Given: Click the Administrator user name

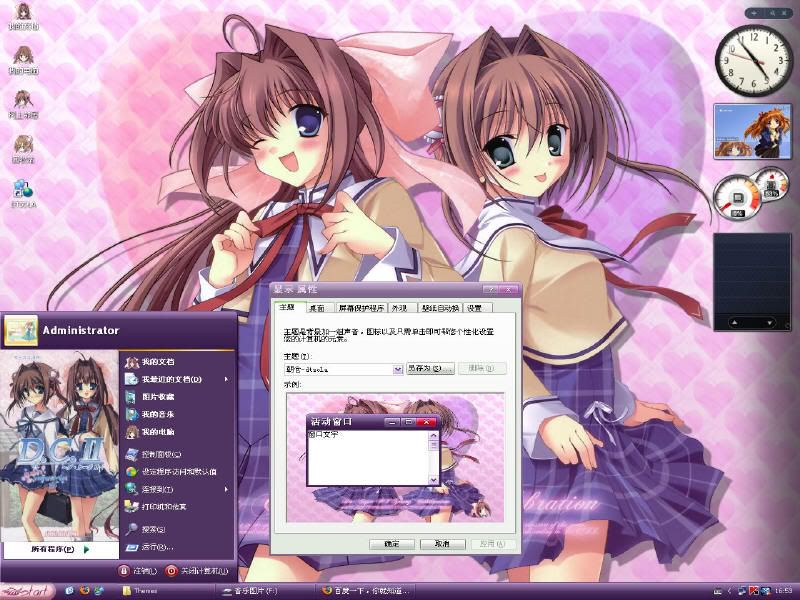Looking at the screenshot, I should click(81, 330).
